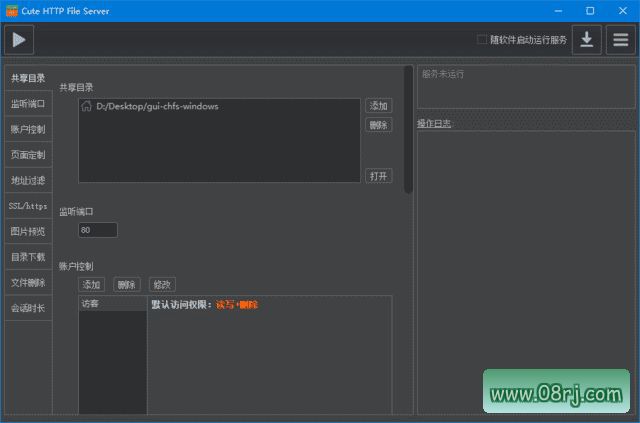Open the SSL/https sidebar tab
The image size is (640, 423).
tap(28, 206)
